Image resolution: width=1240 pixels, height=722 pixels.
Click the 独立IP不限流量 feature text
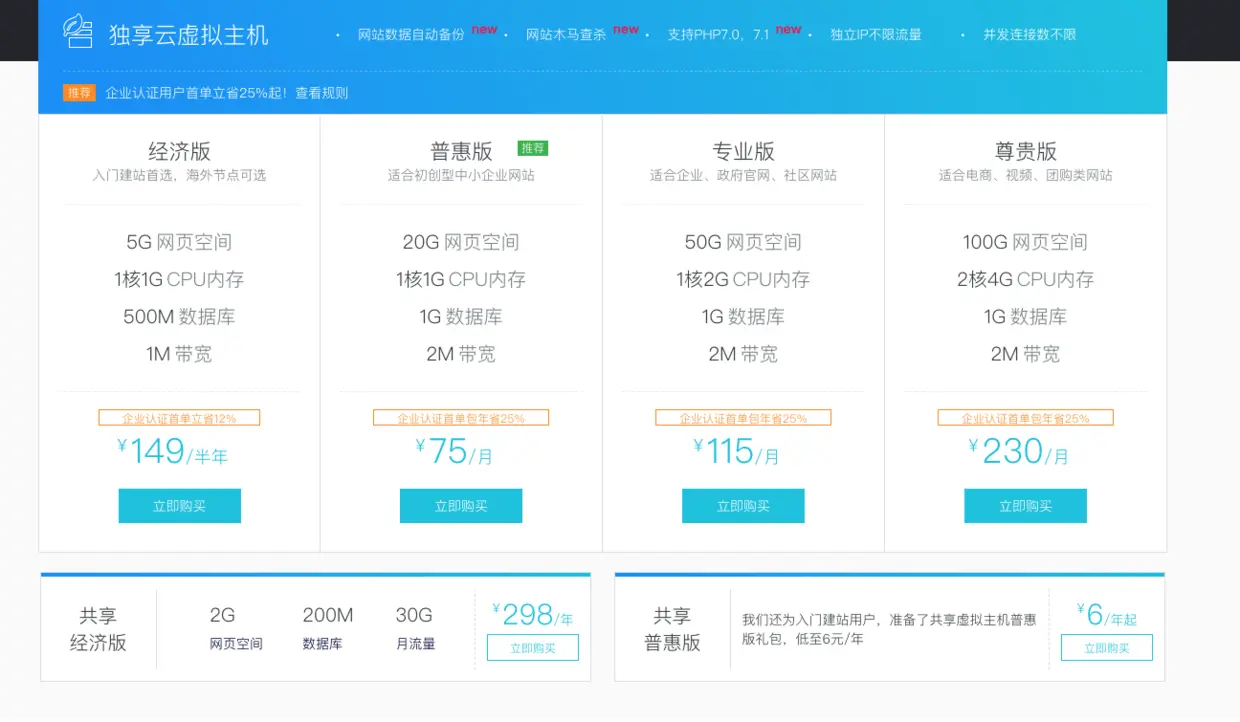click(876, 35)
